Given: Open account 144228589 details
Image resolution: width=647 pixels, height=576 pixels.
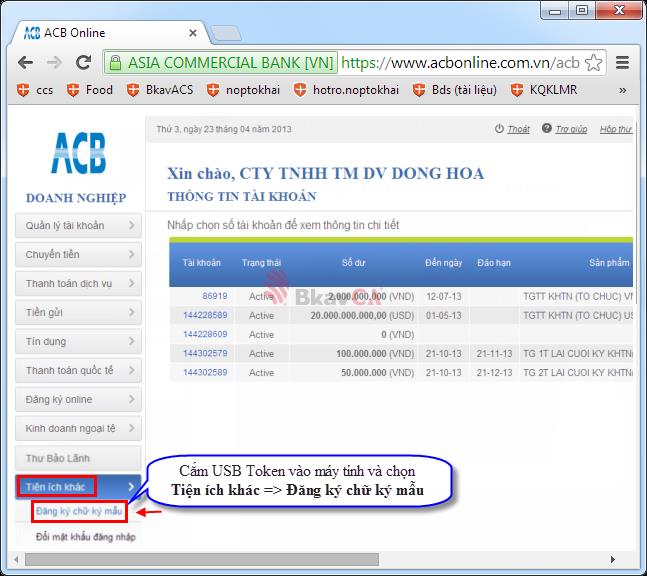Looking at the screenshot, I should tap(205, 315).
